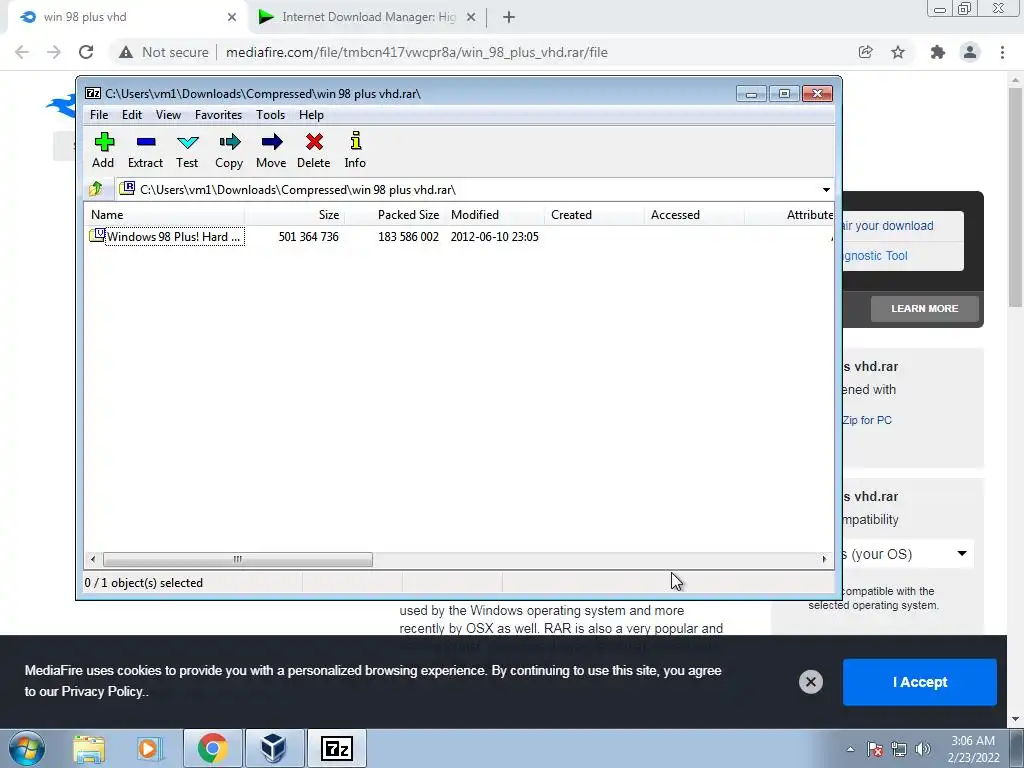
Task: Open the Help menu
Action: point(312,115)
